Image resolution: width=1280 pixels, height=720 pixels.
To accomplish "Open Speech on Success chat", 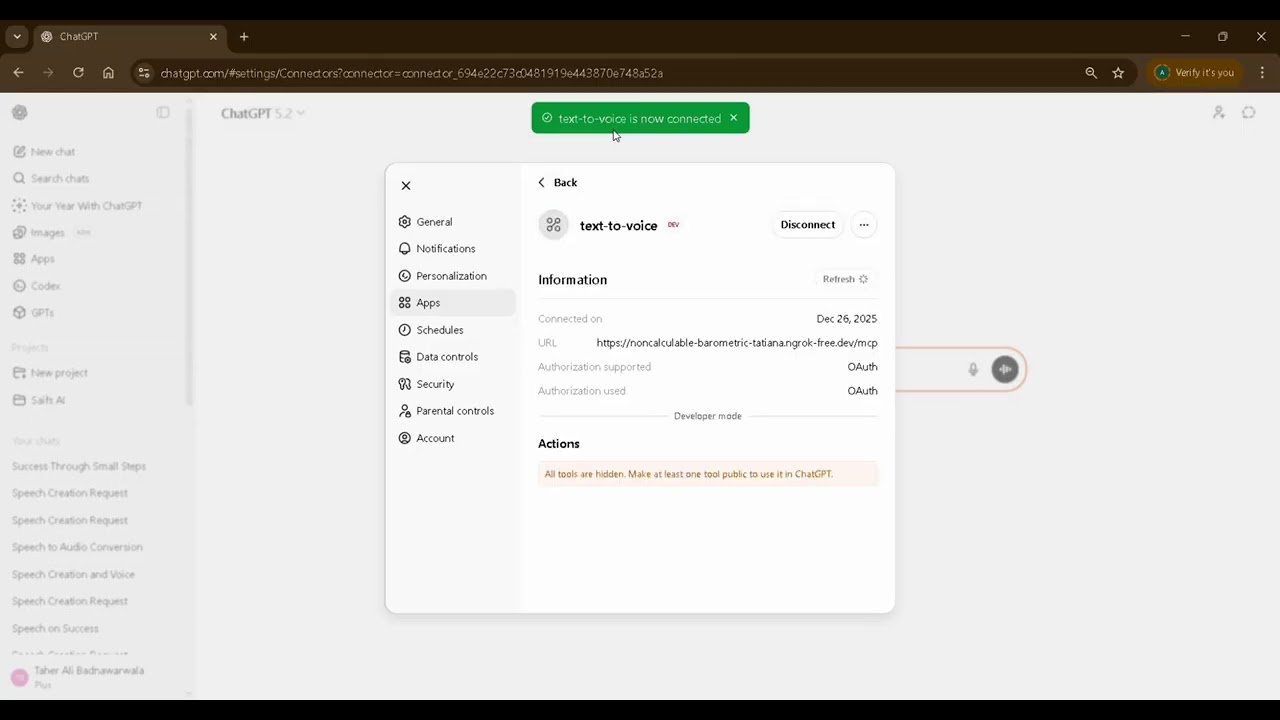I will click(55, 628).
